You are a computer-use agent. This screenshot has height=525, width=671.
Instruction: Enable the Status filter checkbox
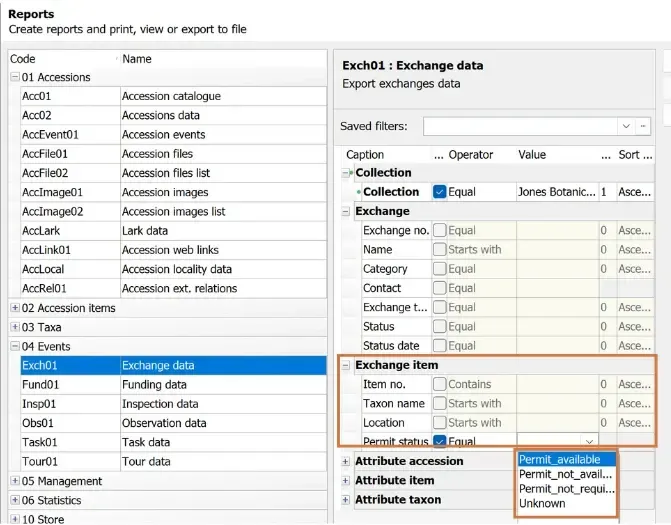439,326
